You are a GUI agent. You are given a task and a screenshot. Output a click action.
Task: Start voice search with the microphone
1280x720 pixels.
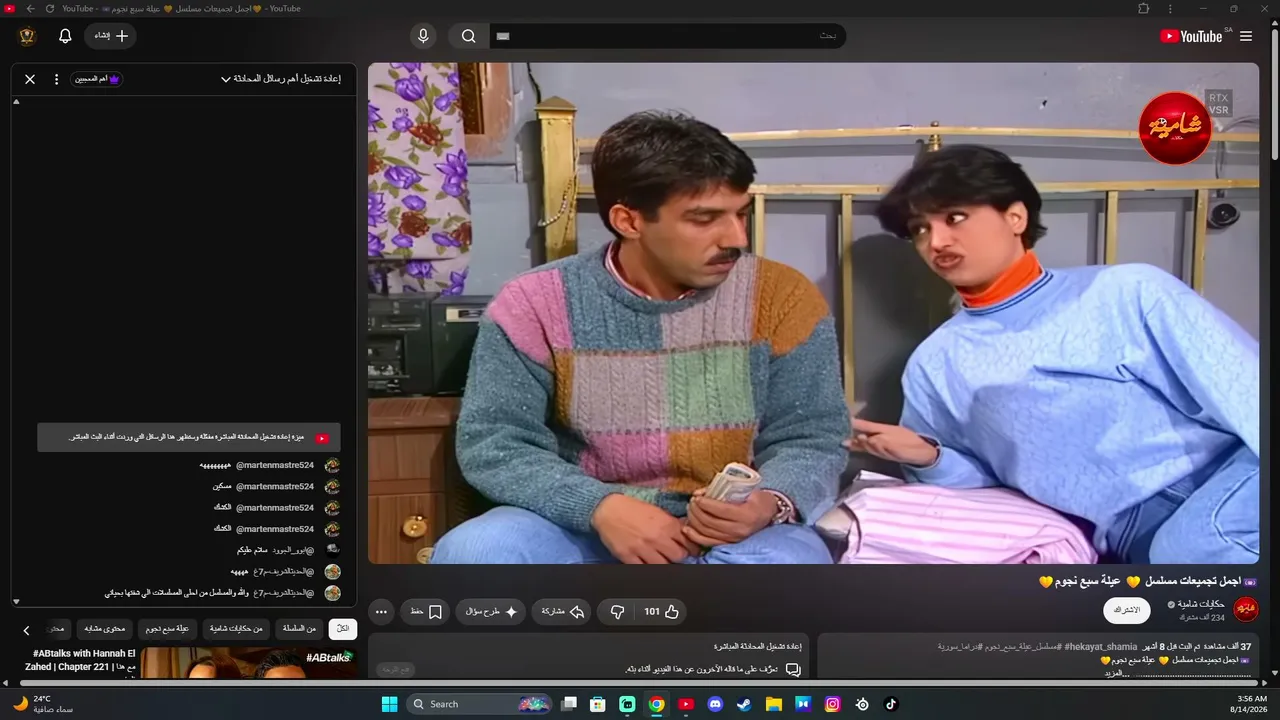[x=423, y=36]
